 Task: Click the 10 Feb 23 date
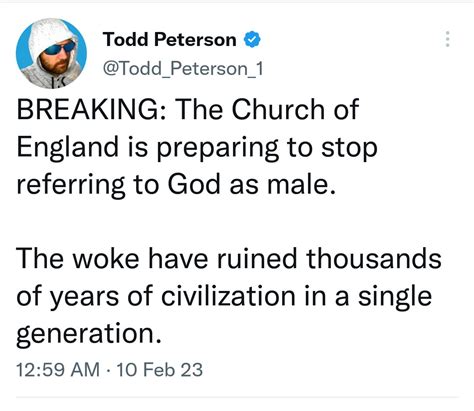click(159, 370)
